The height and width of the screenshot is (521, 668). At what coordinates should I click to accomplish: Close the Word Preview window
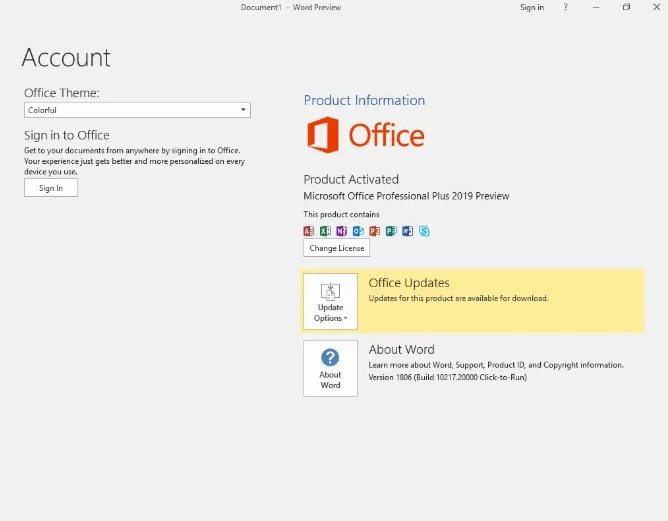point(656,7)
